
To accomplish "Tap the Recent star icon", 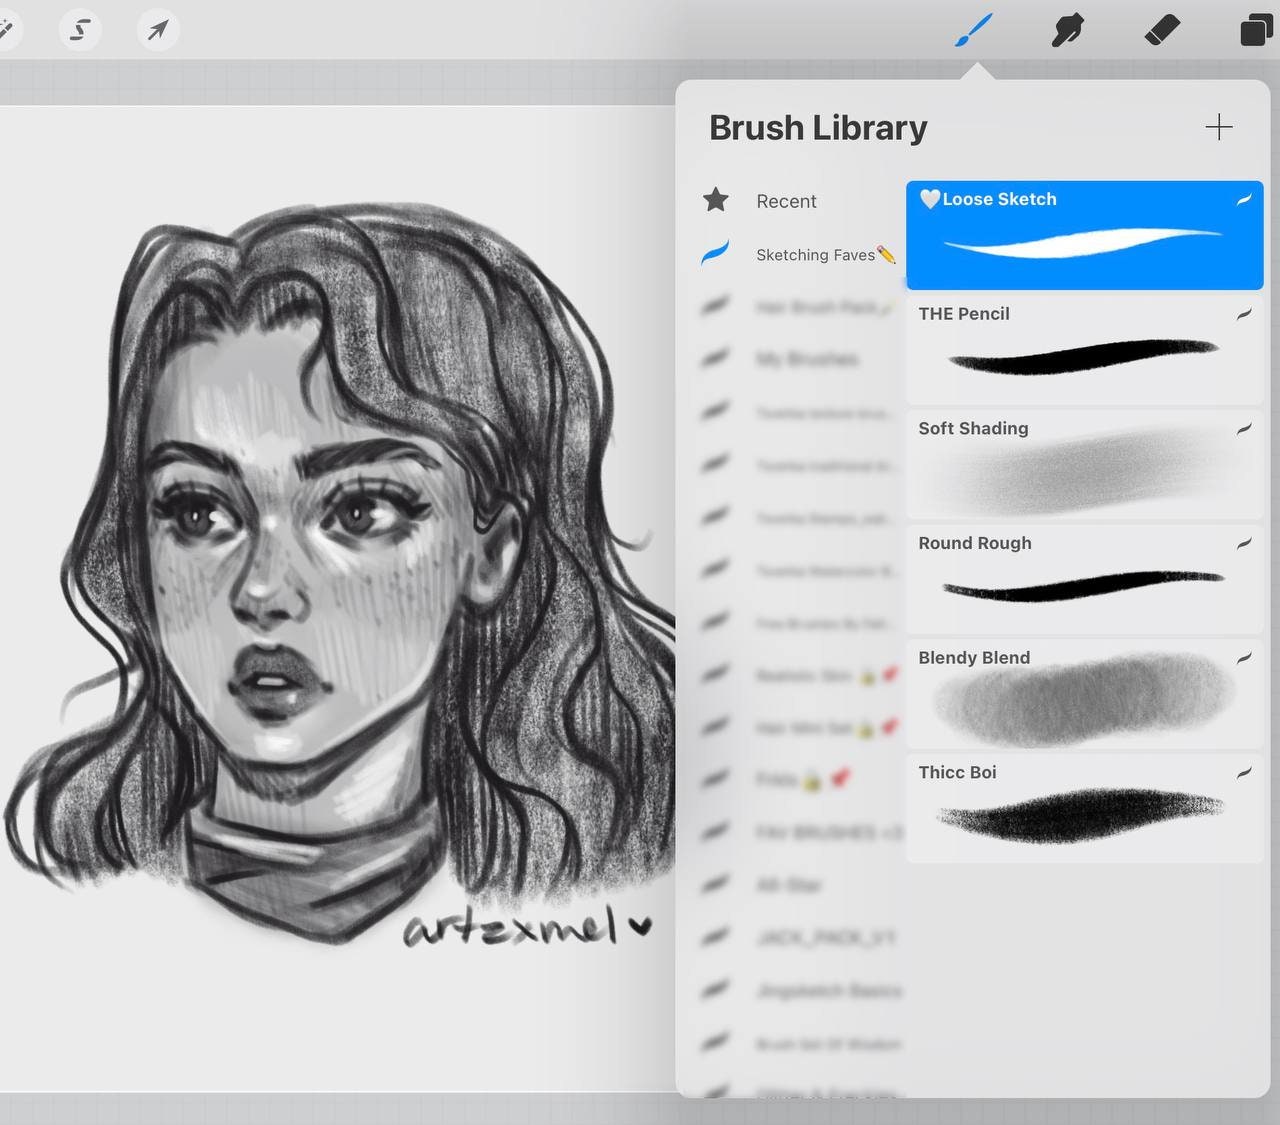I will click(x=715, y=200).
